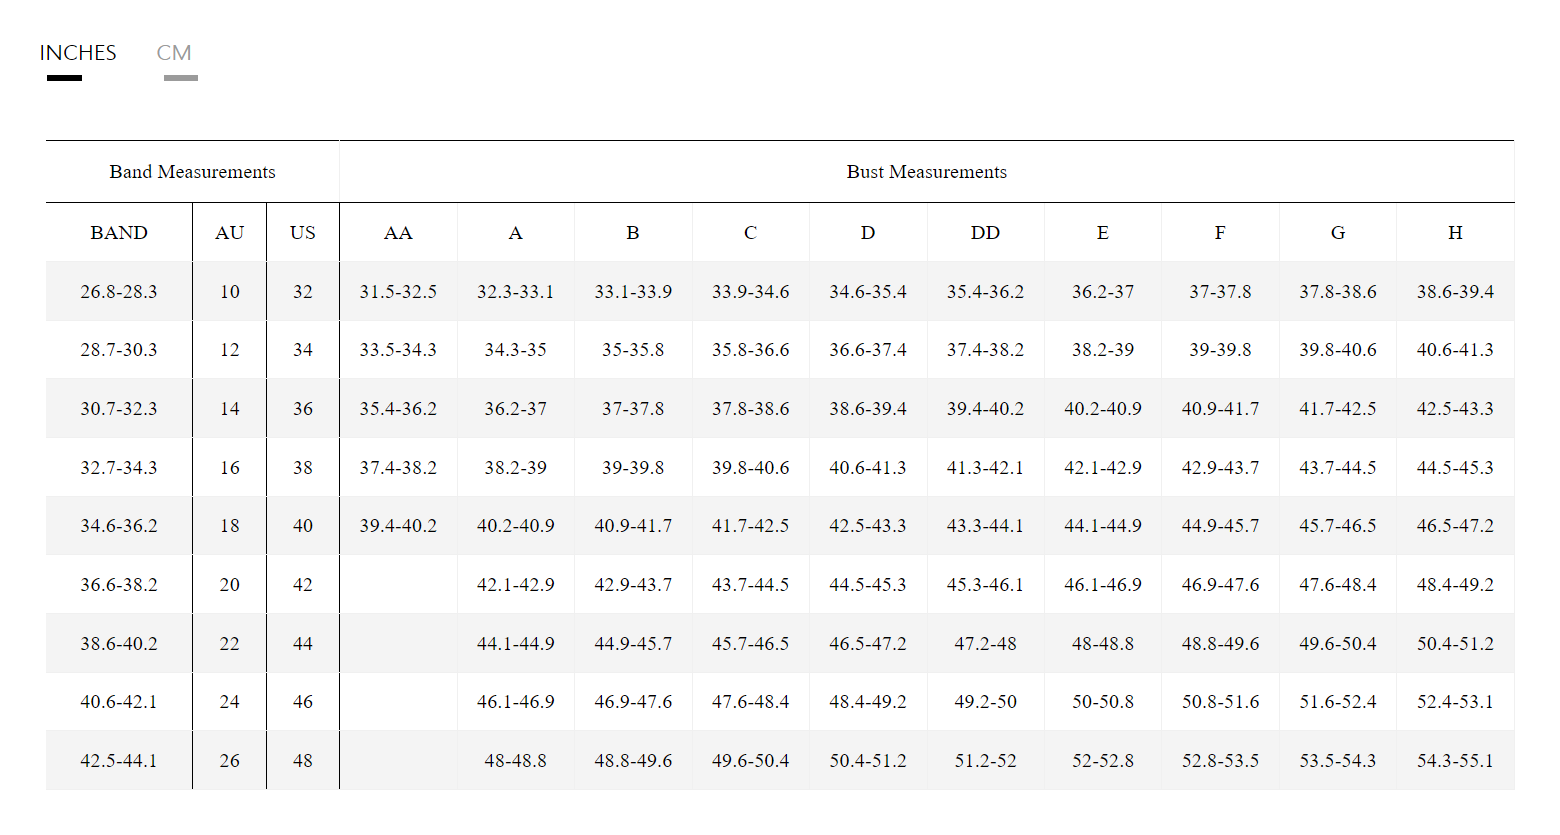Select US size 44 cell
This screenshot has width=1560, height=835.
[x=303, y=644]
